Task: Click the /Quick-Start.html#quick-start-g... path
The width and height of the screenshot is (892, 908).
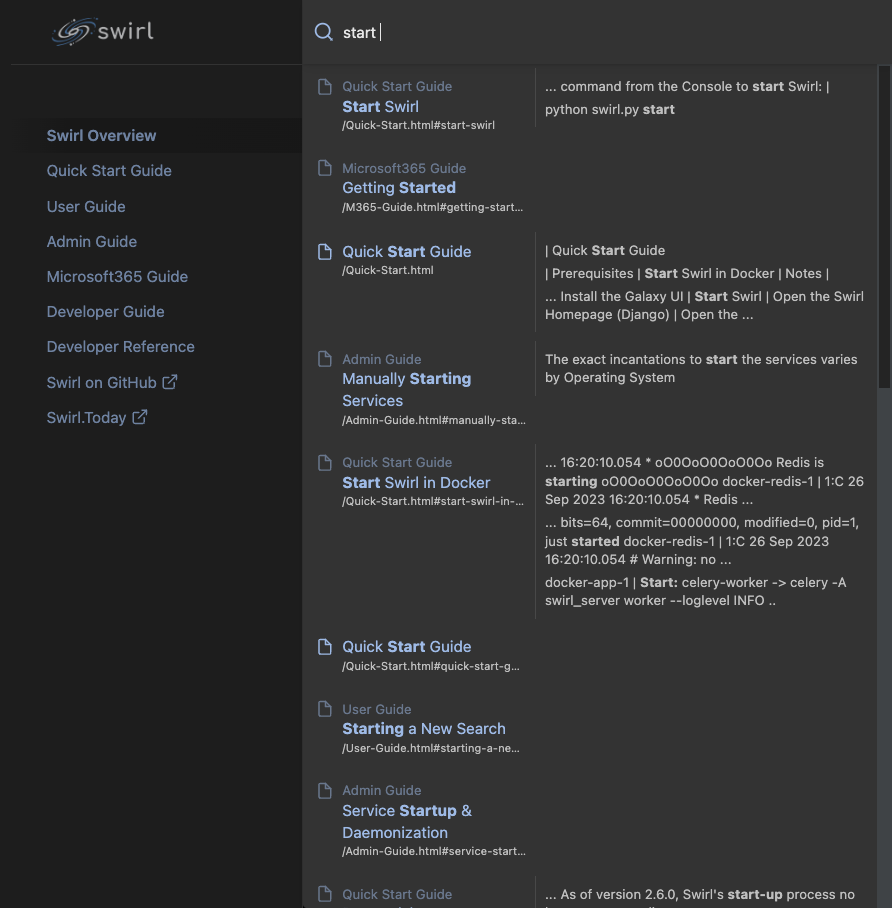Action: (430, 667)
